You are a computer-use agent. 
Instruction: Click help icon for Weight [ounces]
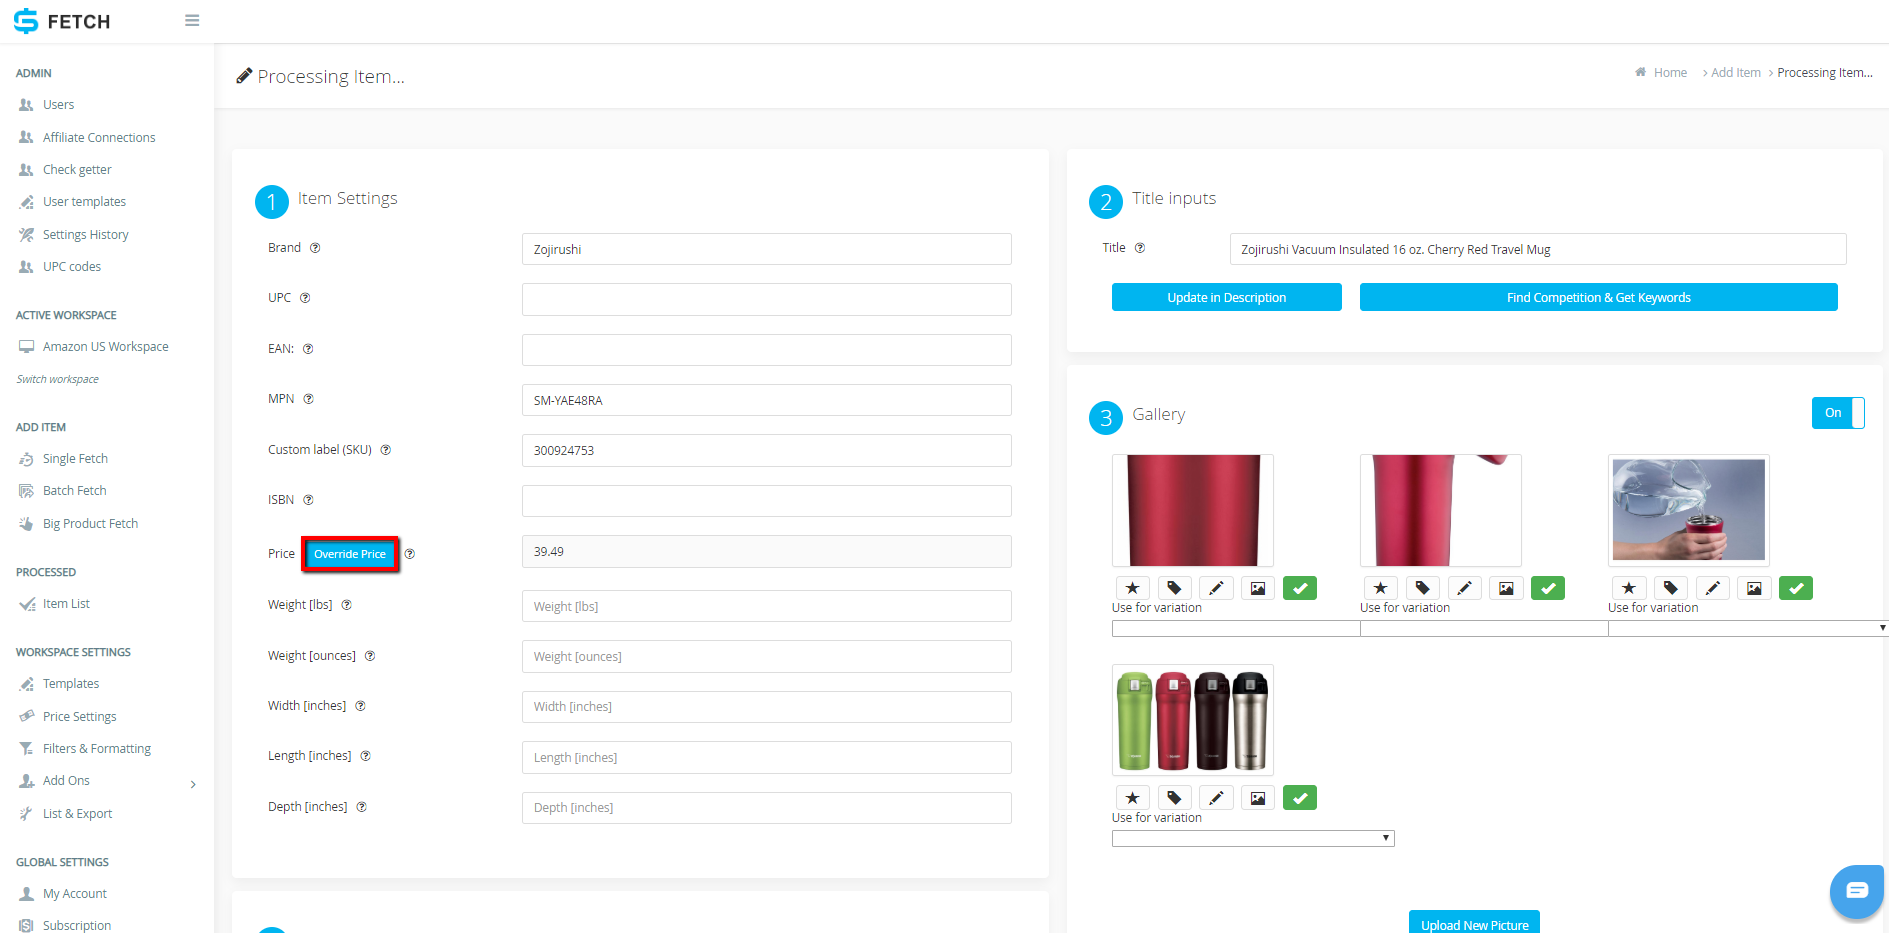click(369, 656)
